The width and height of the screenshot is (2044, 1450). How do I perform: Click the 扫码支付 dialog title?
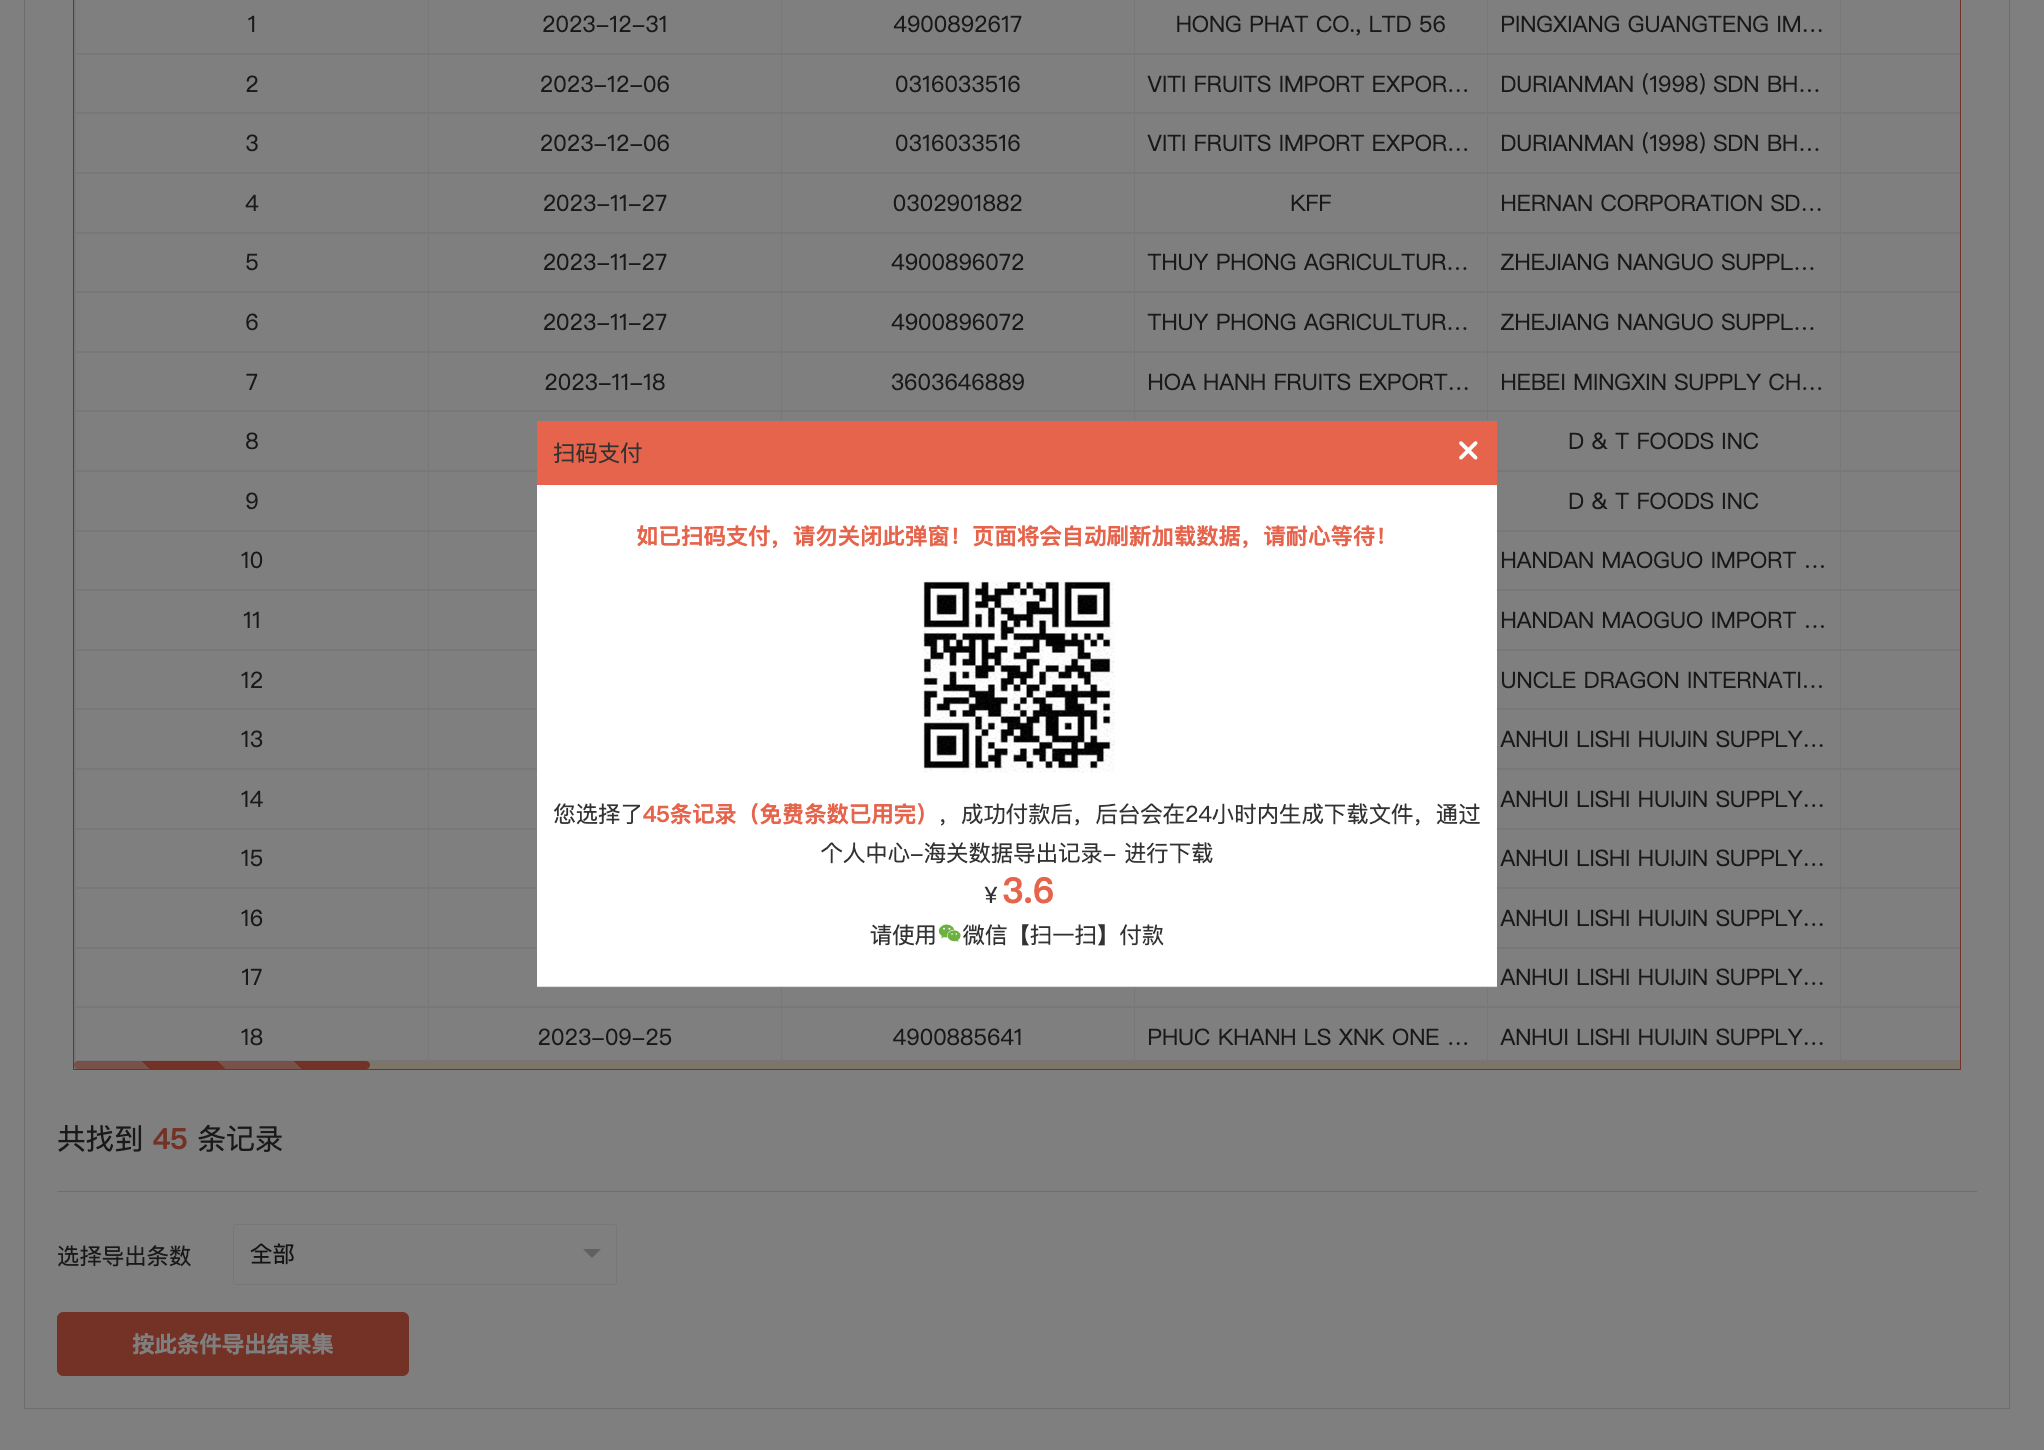597,453
